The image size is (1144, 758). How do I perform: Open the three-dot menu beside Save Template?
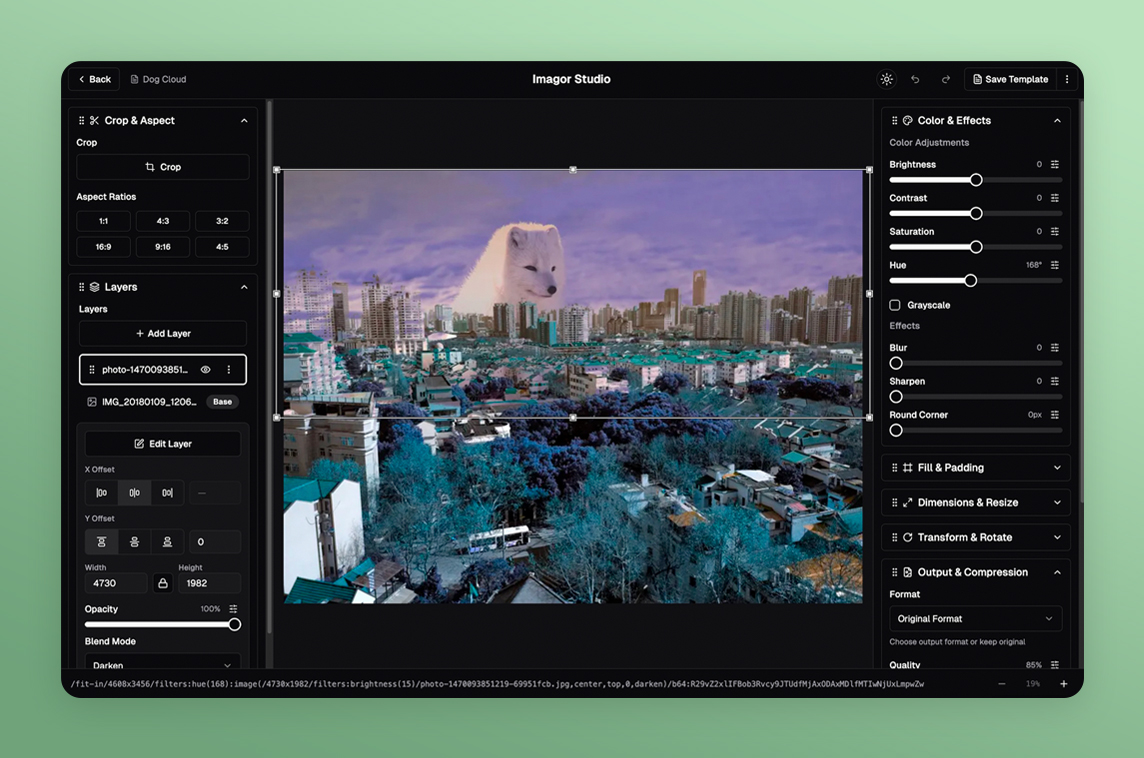[x=1067, y=80]
